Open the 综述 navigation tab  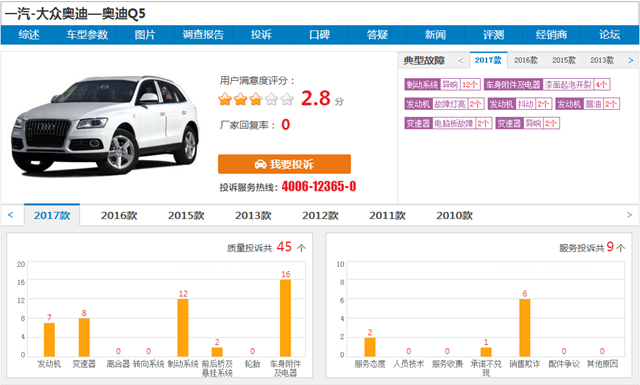[29, 35]
